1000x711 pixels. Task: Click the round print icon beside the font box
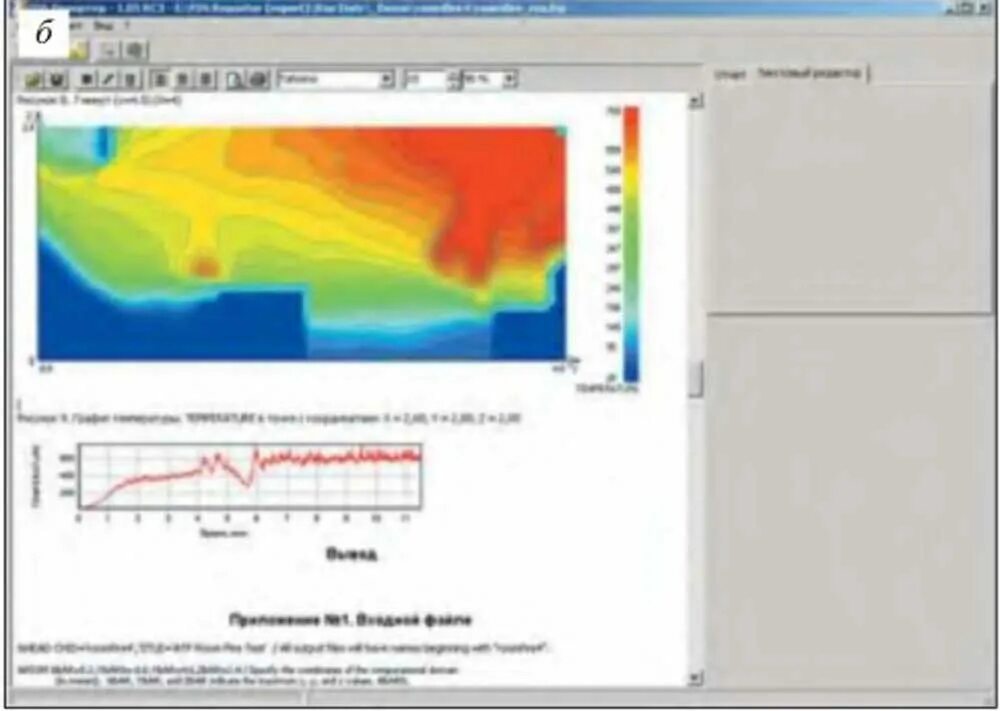pos(258,80)
